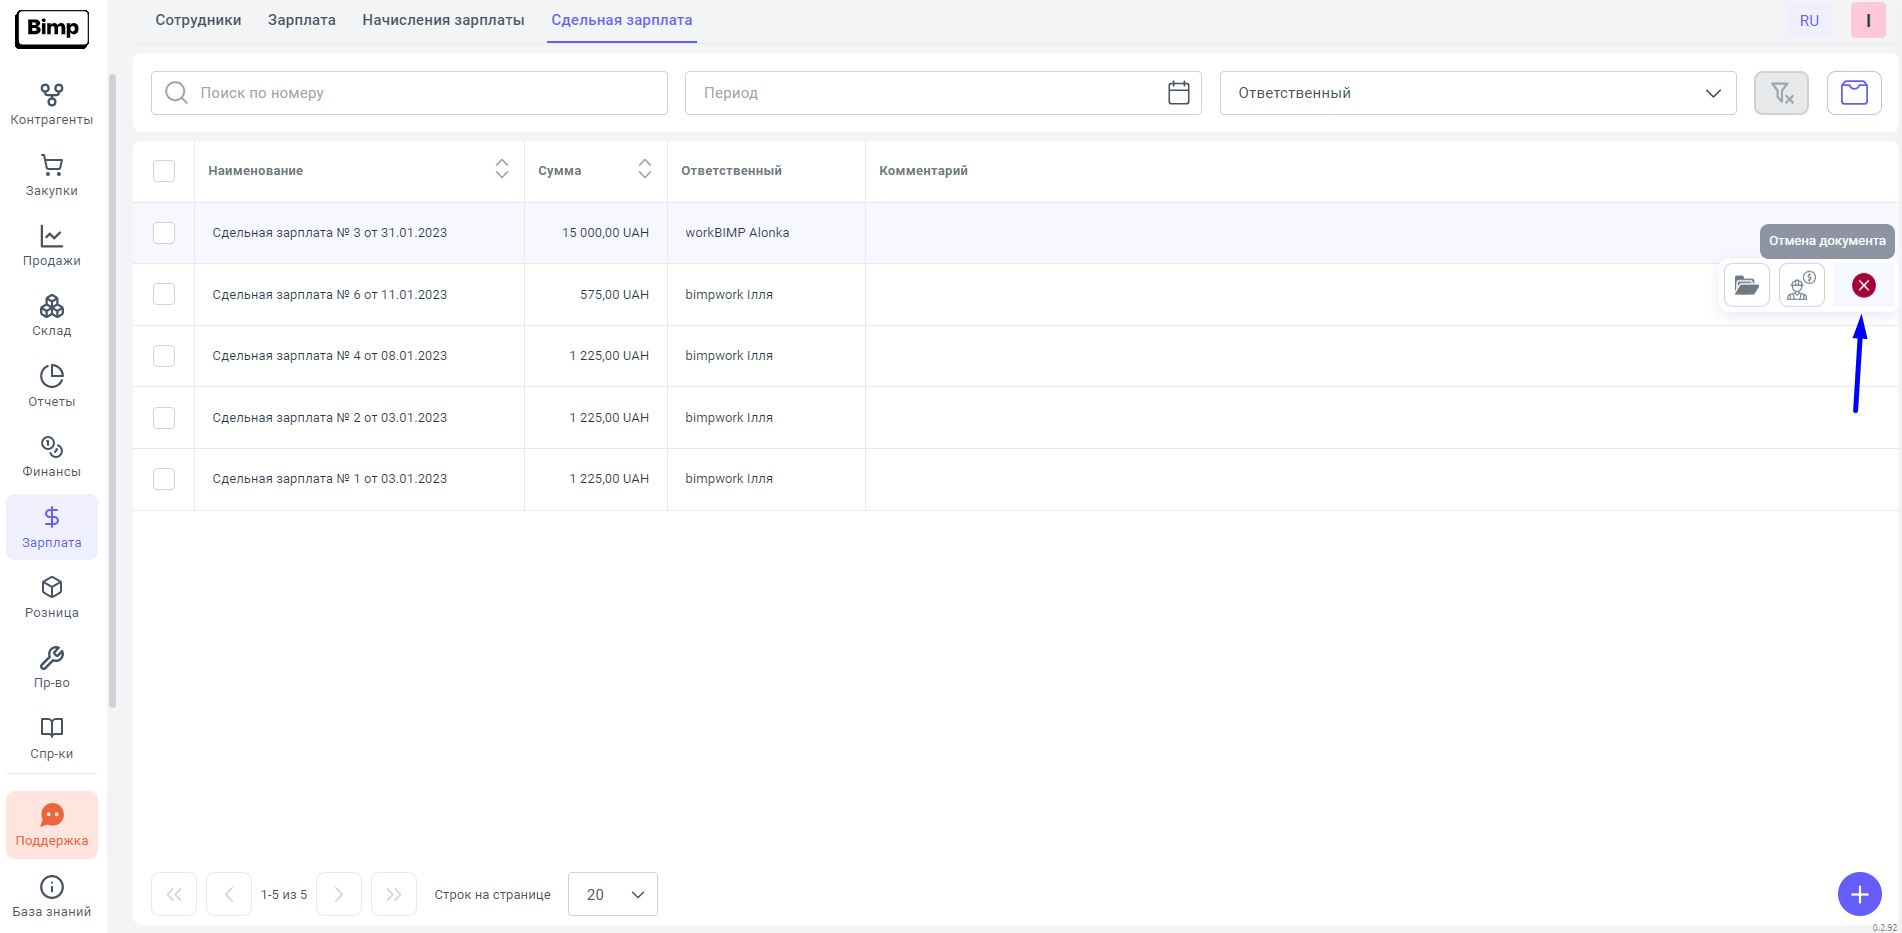
Task: Open document via the folder icon
Action: tap(1746, 286)
